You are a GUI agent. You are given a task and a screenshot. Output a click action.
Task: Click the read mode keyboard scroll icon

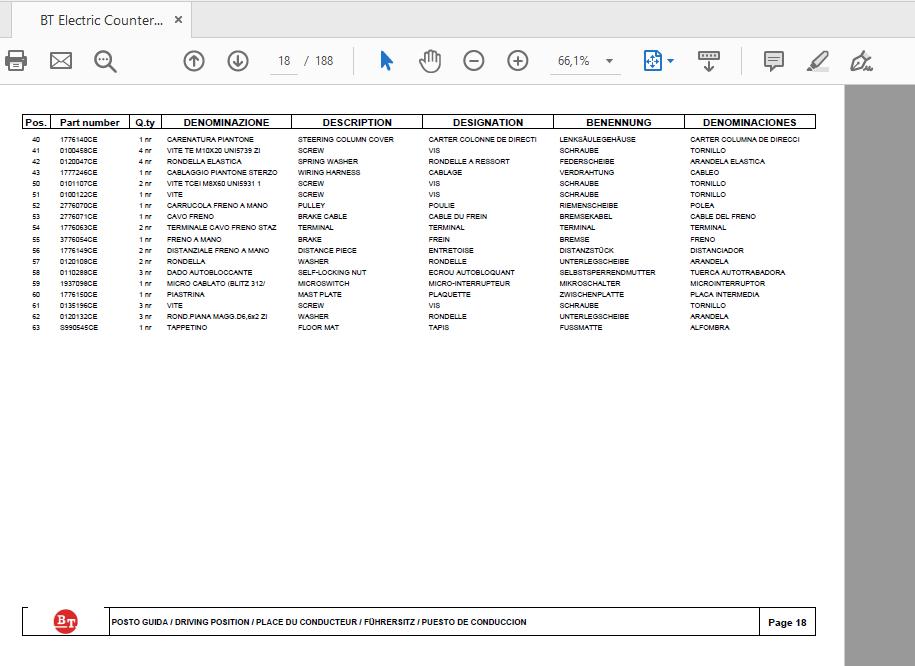pos(708,61)
